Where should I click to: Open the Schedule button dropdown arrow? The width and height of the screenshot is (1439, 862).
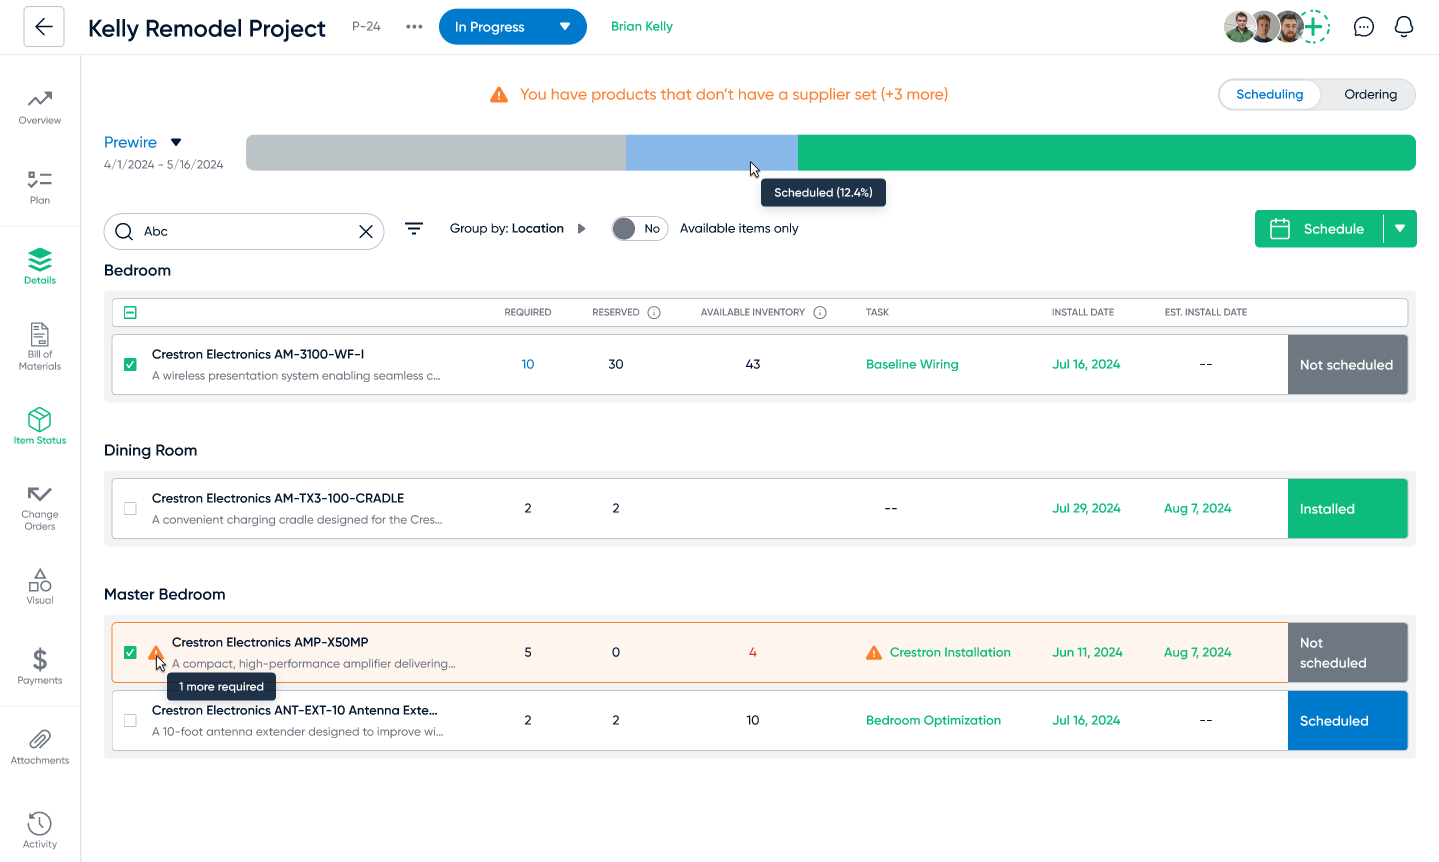coord(1400,229)
